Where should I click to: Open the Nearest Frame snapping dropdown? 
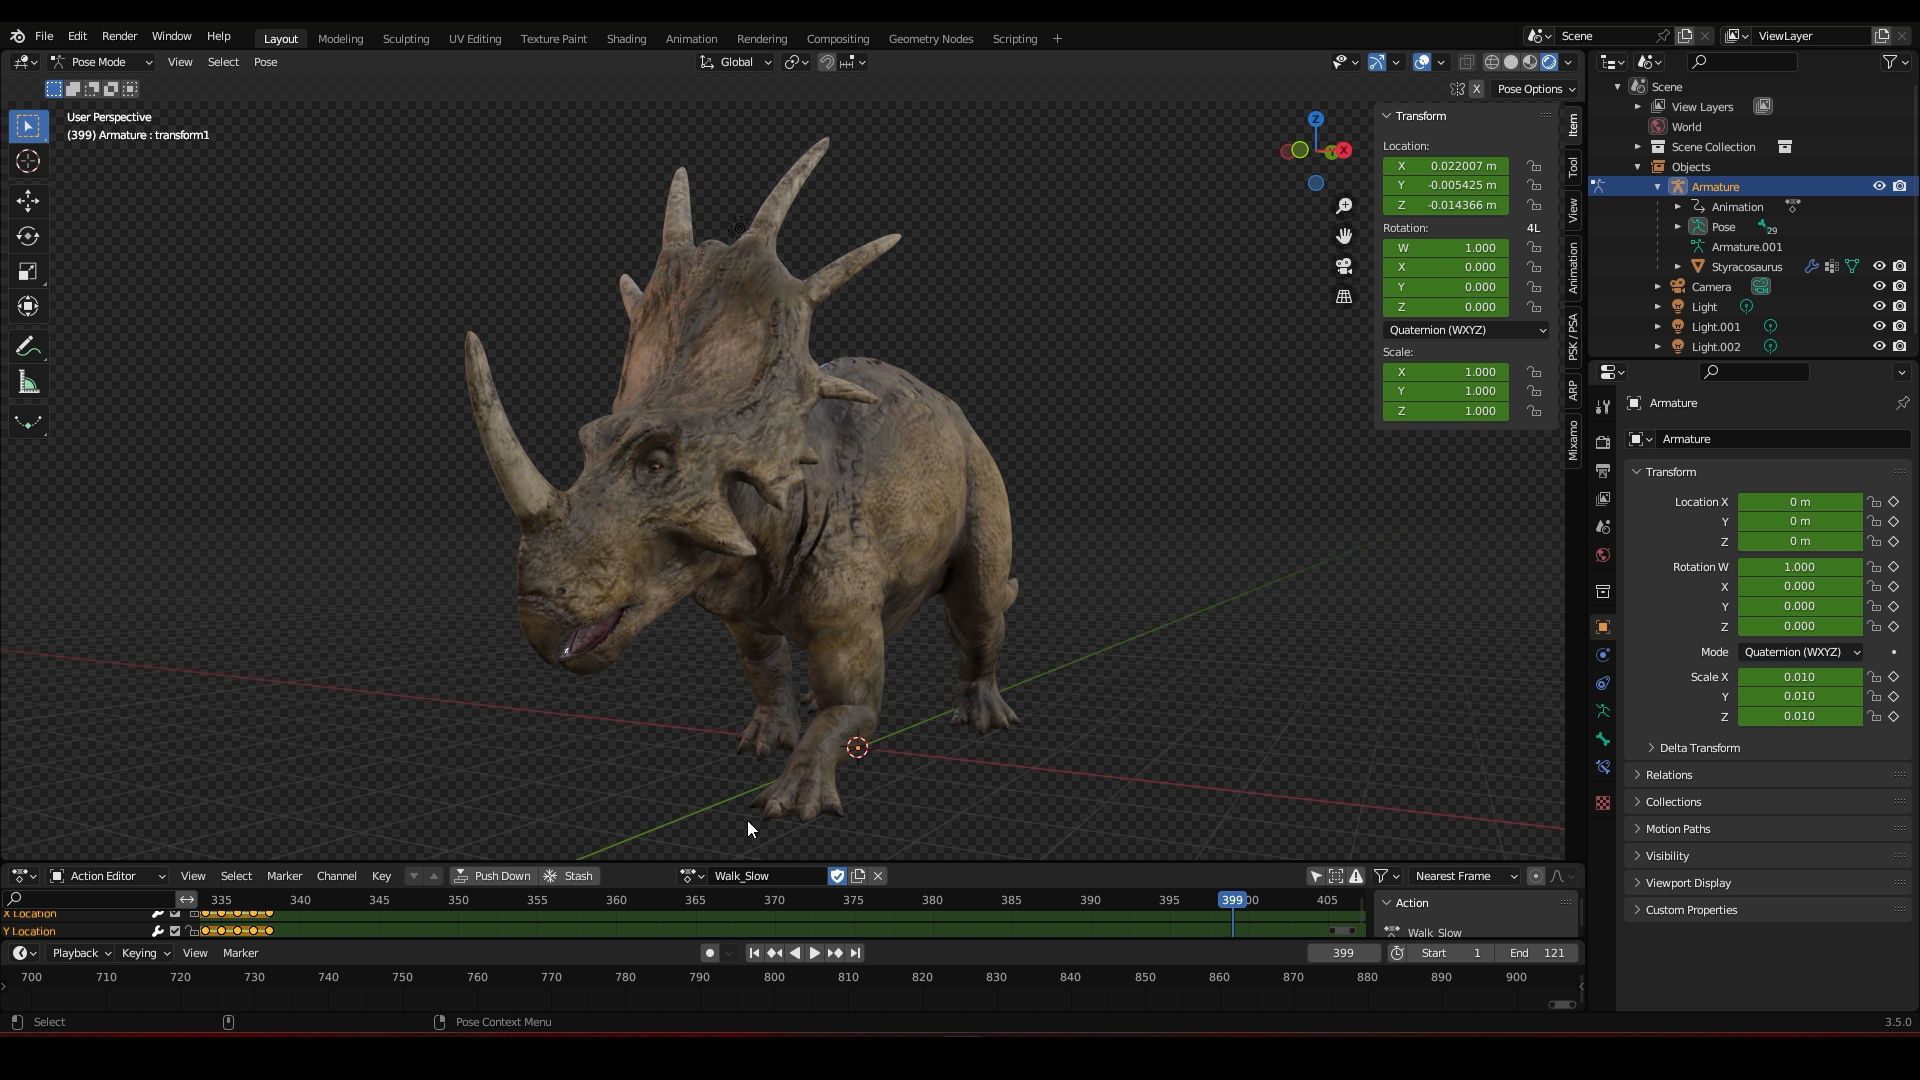tap(1464, 876)
